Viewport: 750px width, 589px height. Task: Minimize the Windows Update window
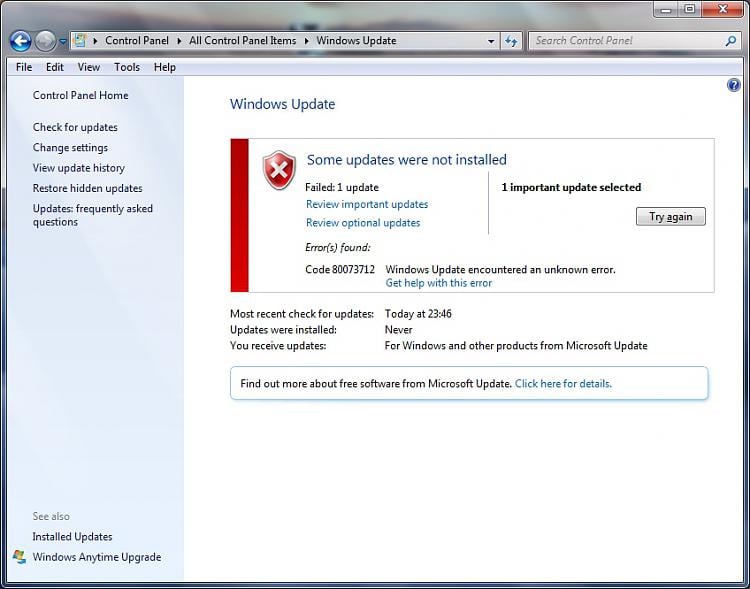(x=666, y=9)
